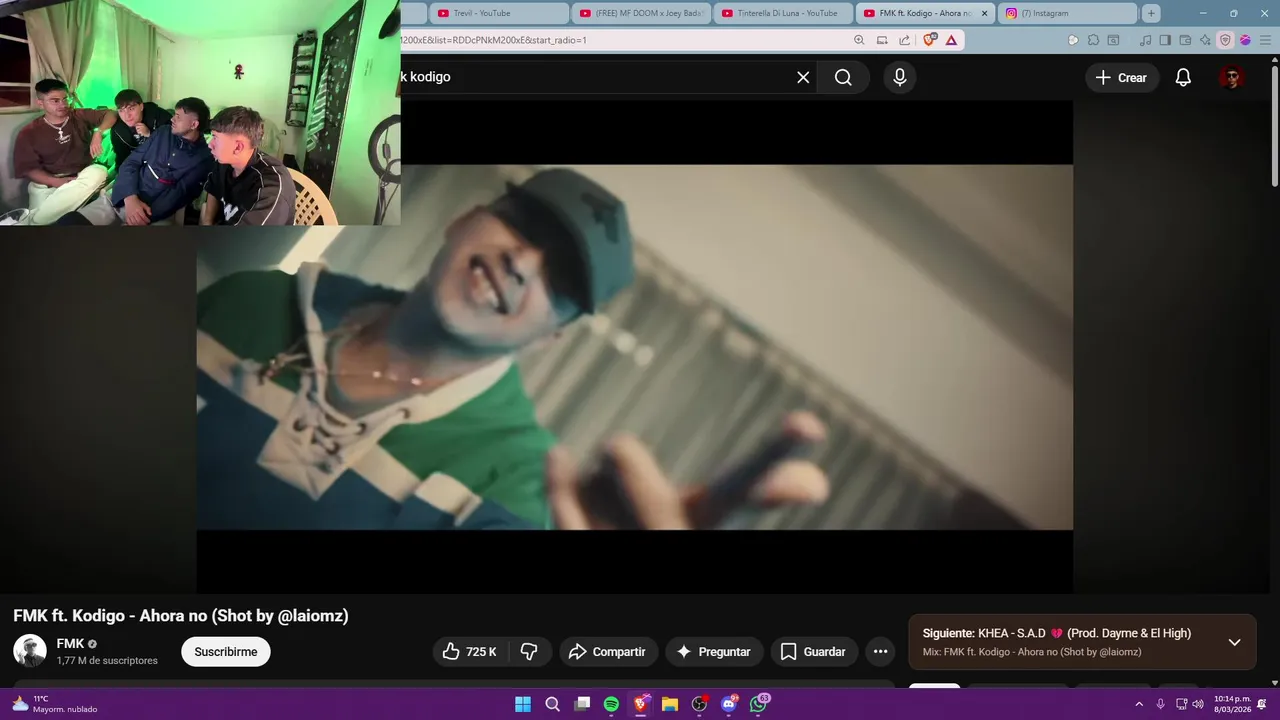
Task: Dislike the video
Action: click(530, 652)
